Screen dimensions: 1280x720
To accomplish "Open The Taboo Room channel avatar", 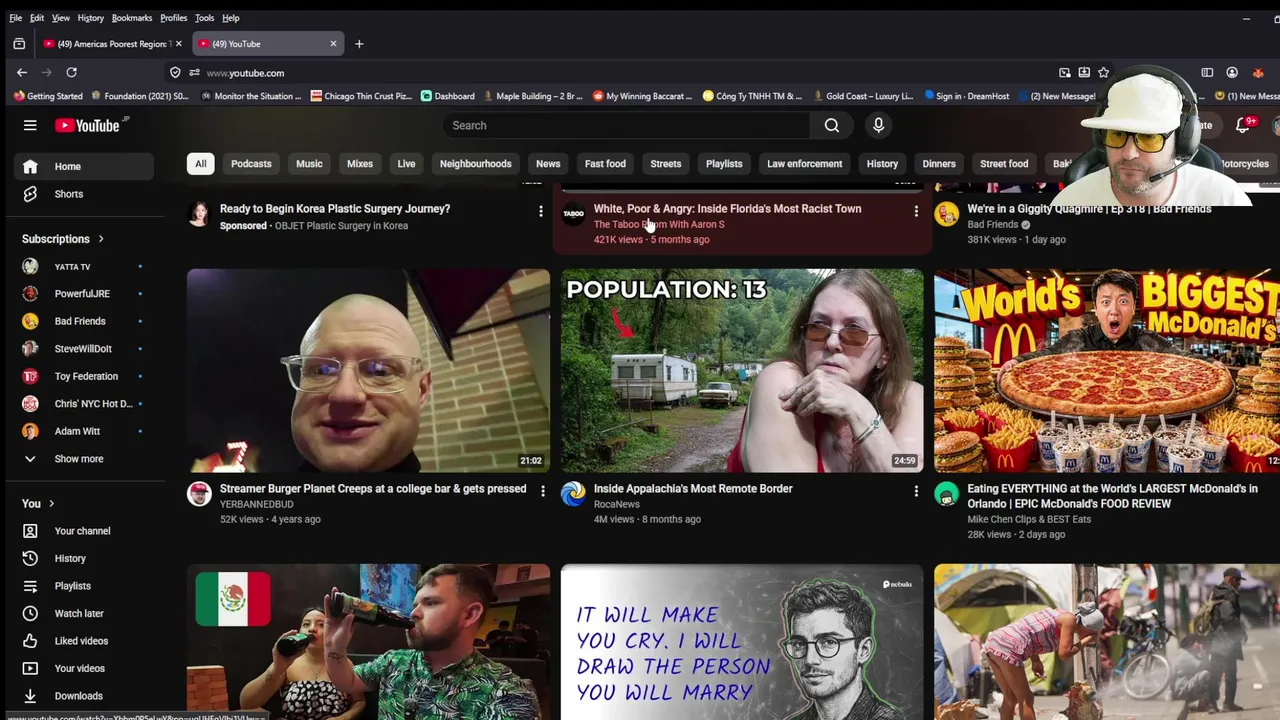I will pyautogui.click(x=573, y=213).
